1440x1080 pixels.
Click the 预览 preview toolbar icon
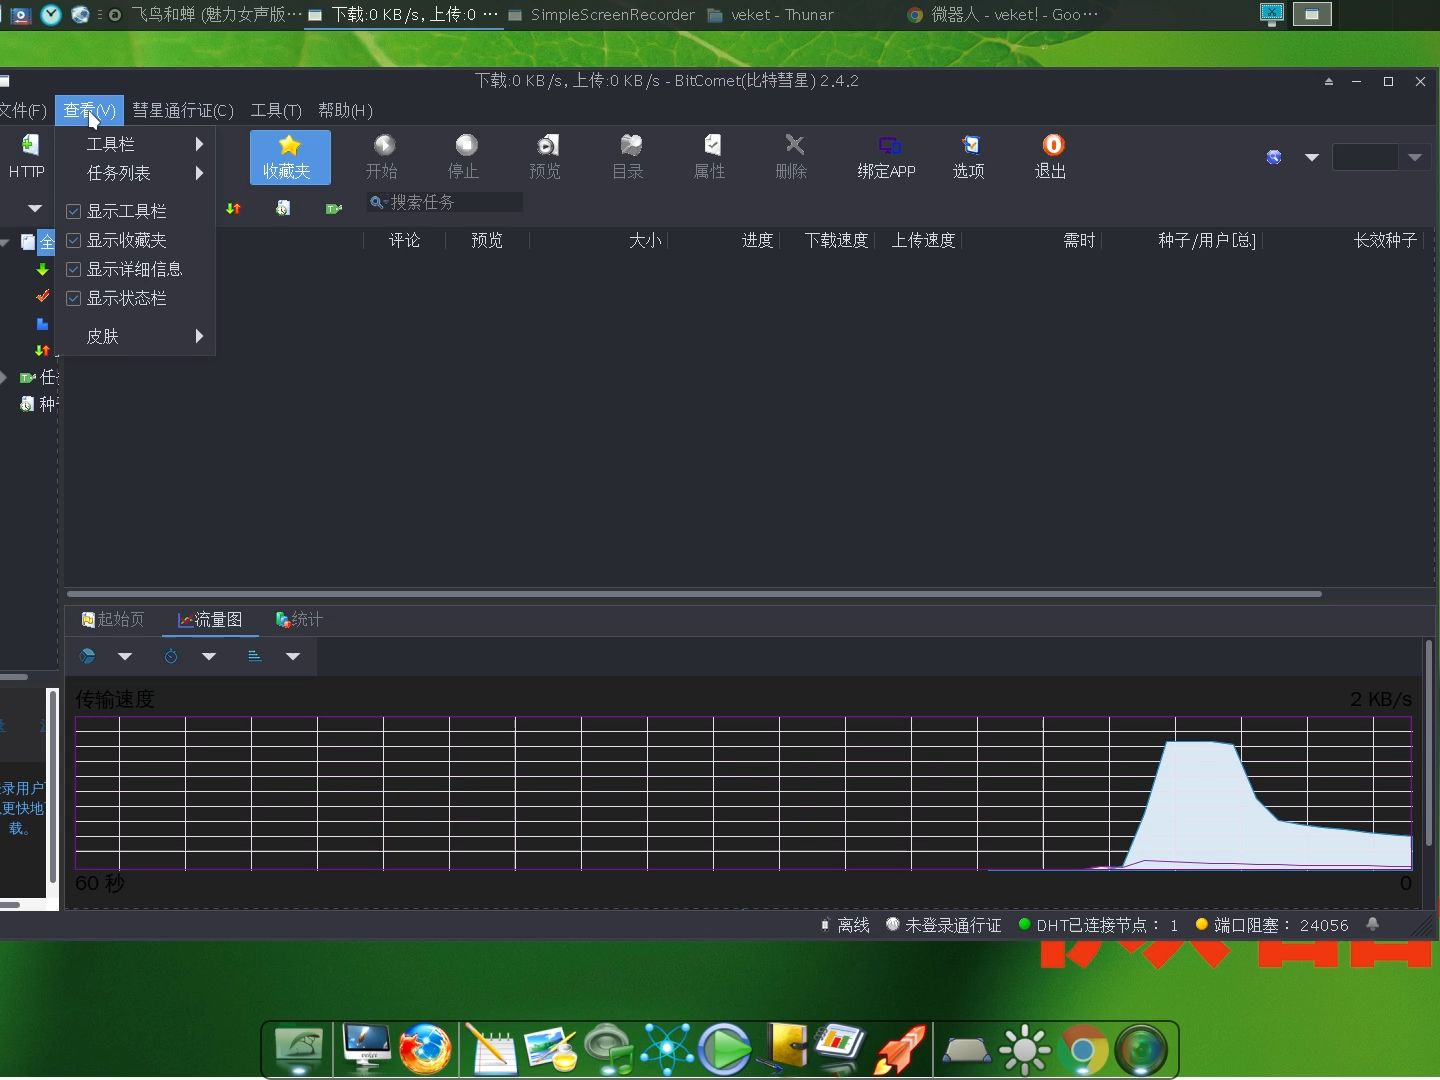coord(546,157)
